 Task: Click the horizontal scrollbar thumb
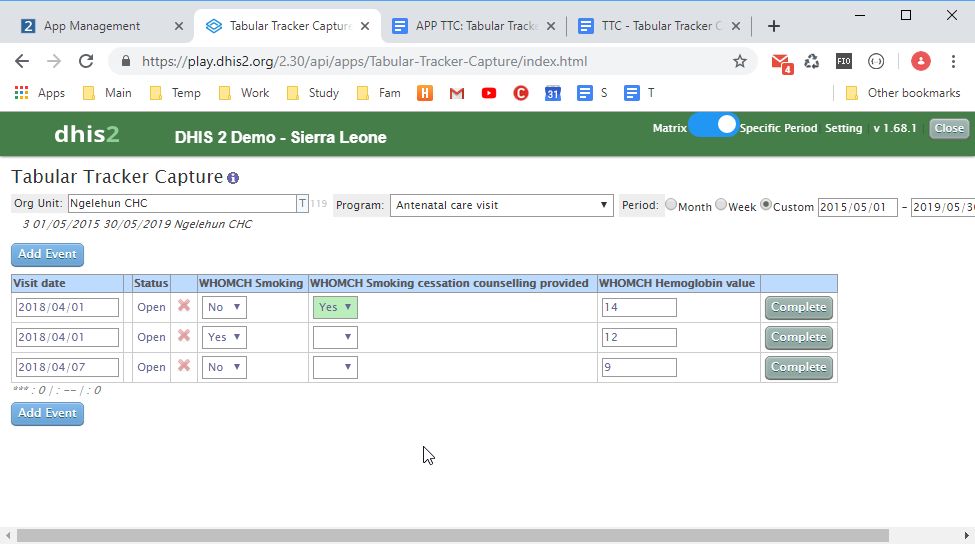pos(453,535)
